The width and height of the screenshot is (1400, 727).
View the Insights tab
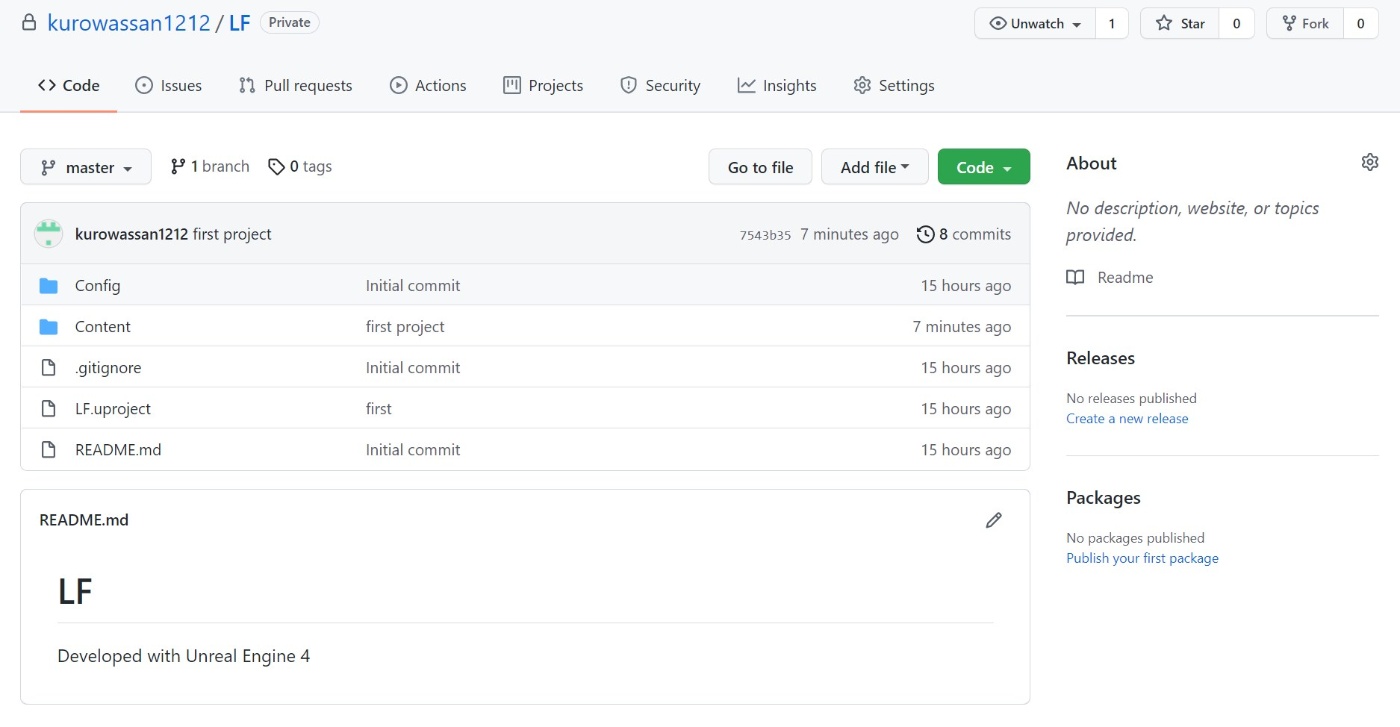[x=777, y=85]
